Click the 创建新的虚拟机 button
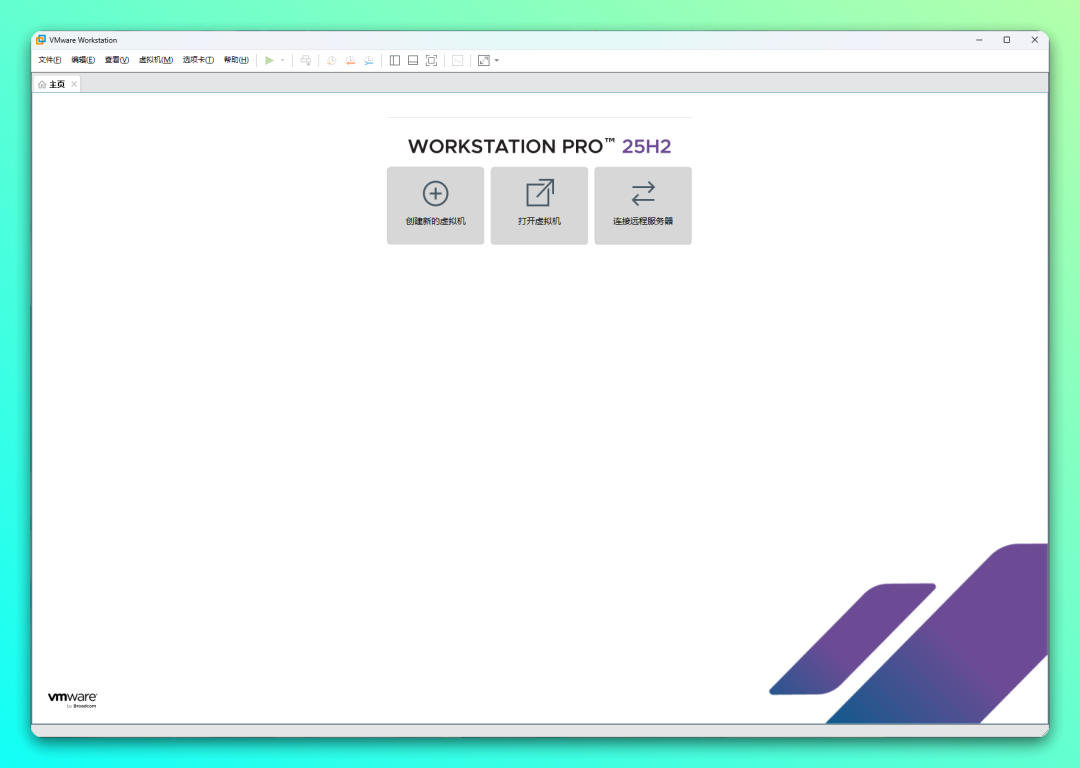 pos(435,205)
